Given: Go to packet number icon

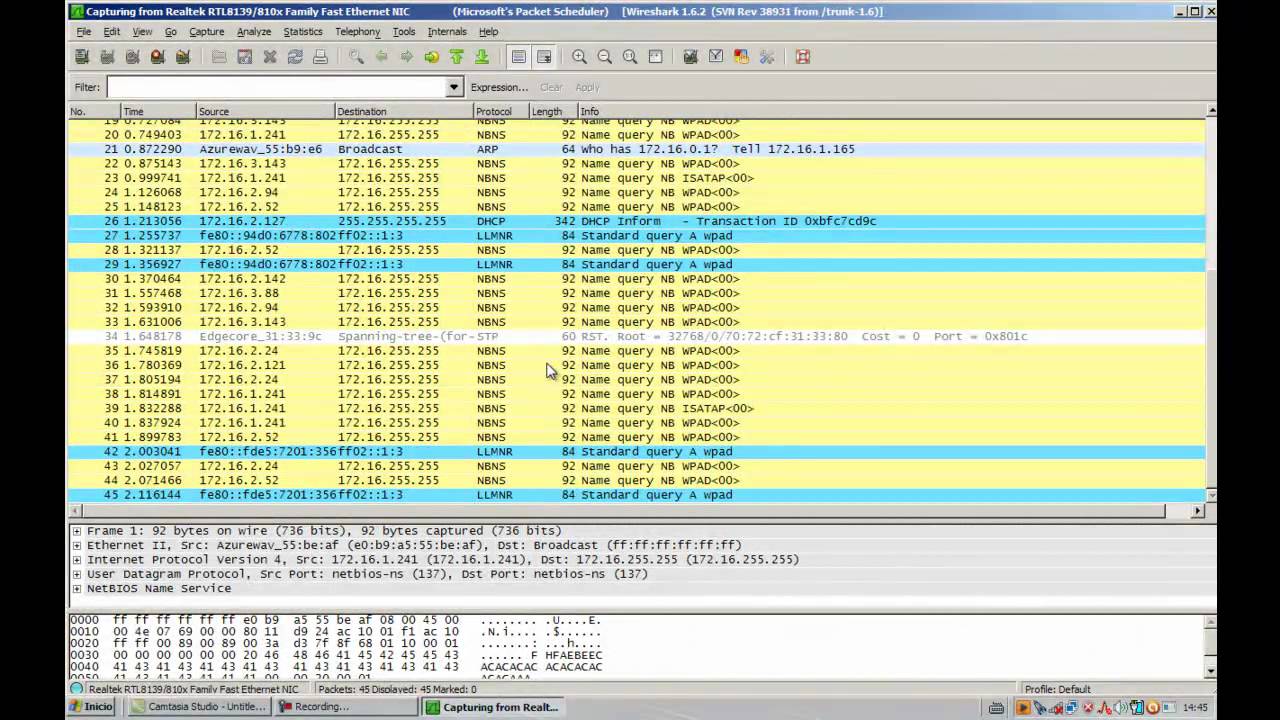Looking at the screenshot, I should pyautogui.click(x=431, y=57).
